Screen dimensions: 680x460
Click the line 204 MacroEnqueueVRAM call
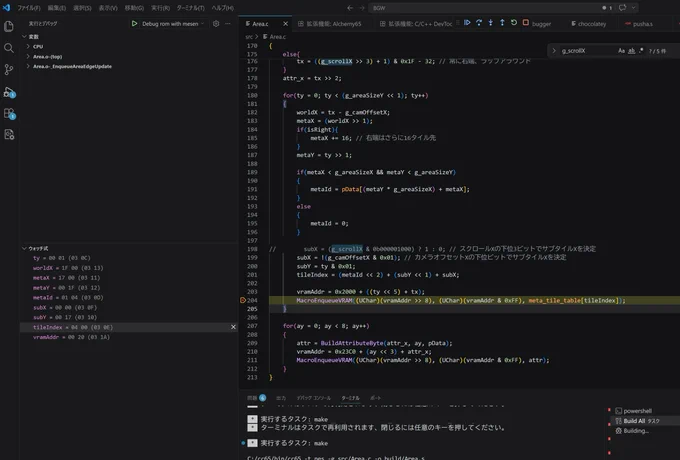point(461,300)
